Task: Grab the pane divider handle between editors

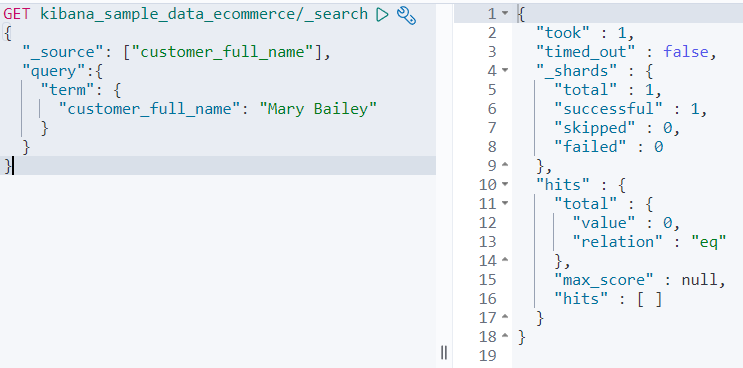Action: tap(444, 352)
